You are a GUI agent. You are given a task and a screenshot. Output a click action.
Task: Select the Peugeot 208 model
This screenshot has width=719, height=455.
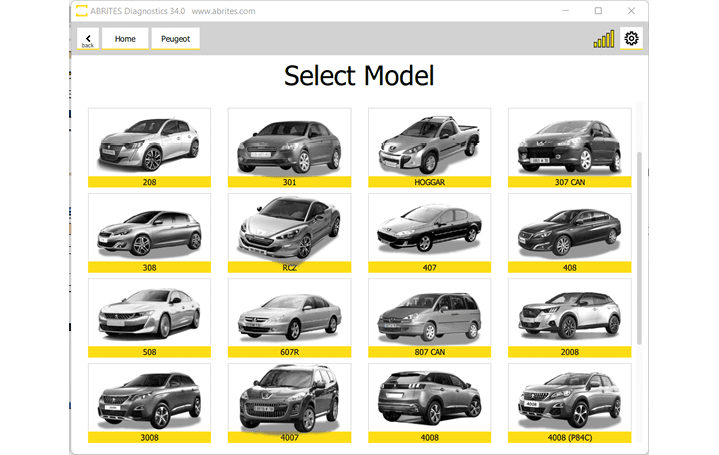(x=149, y=146)
